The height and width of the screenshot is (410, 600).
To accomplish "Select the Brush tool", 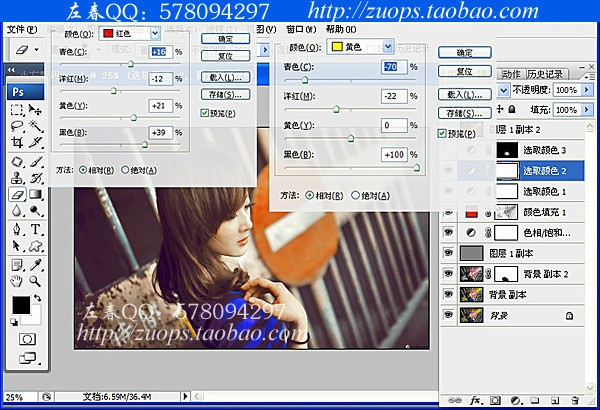I will click(x=36, y=162).
